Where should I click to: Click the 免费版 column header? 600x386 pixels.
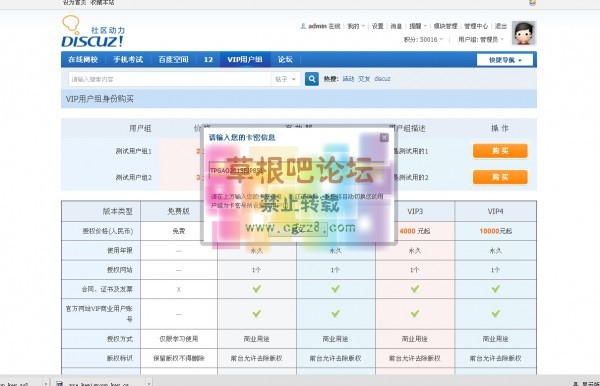(x=178, y=211)
